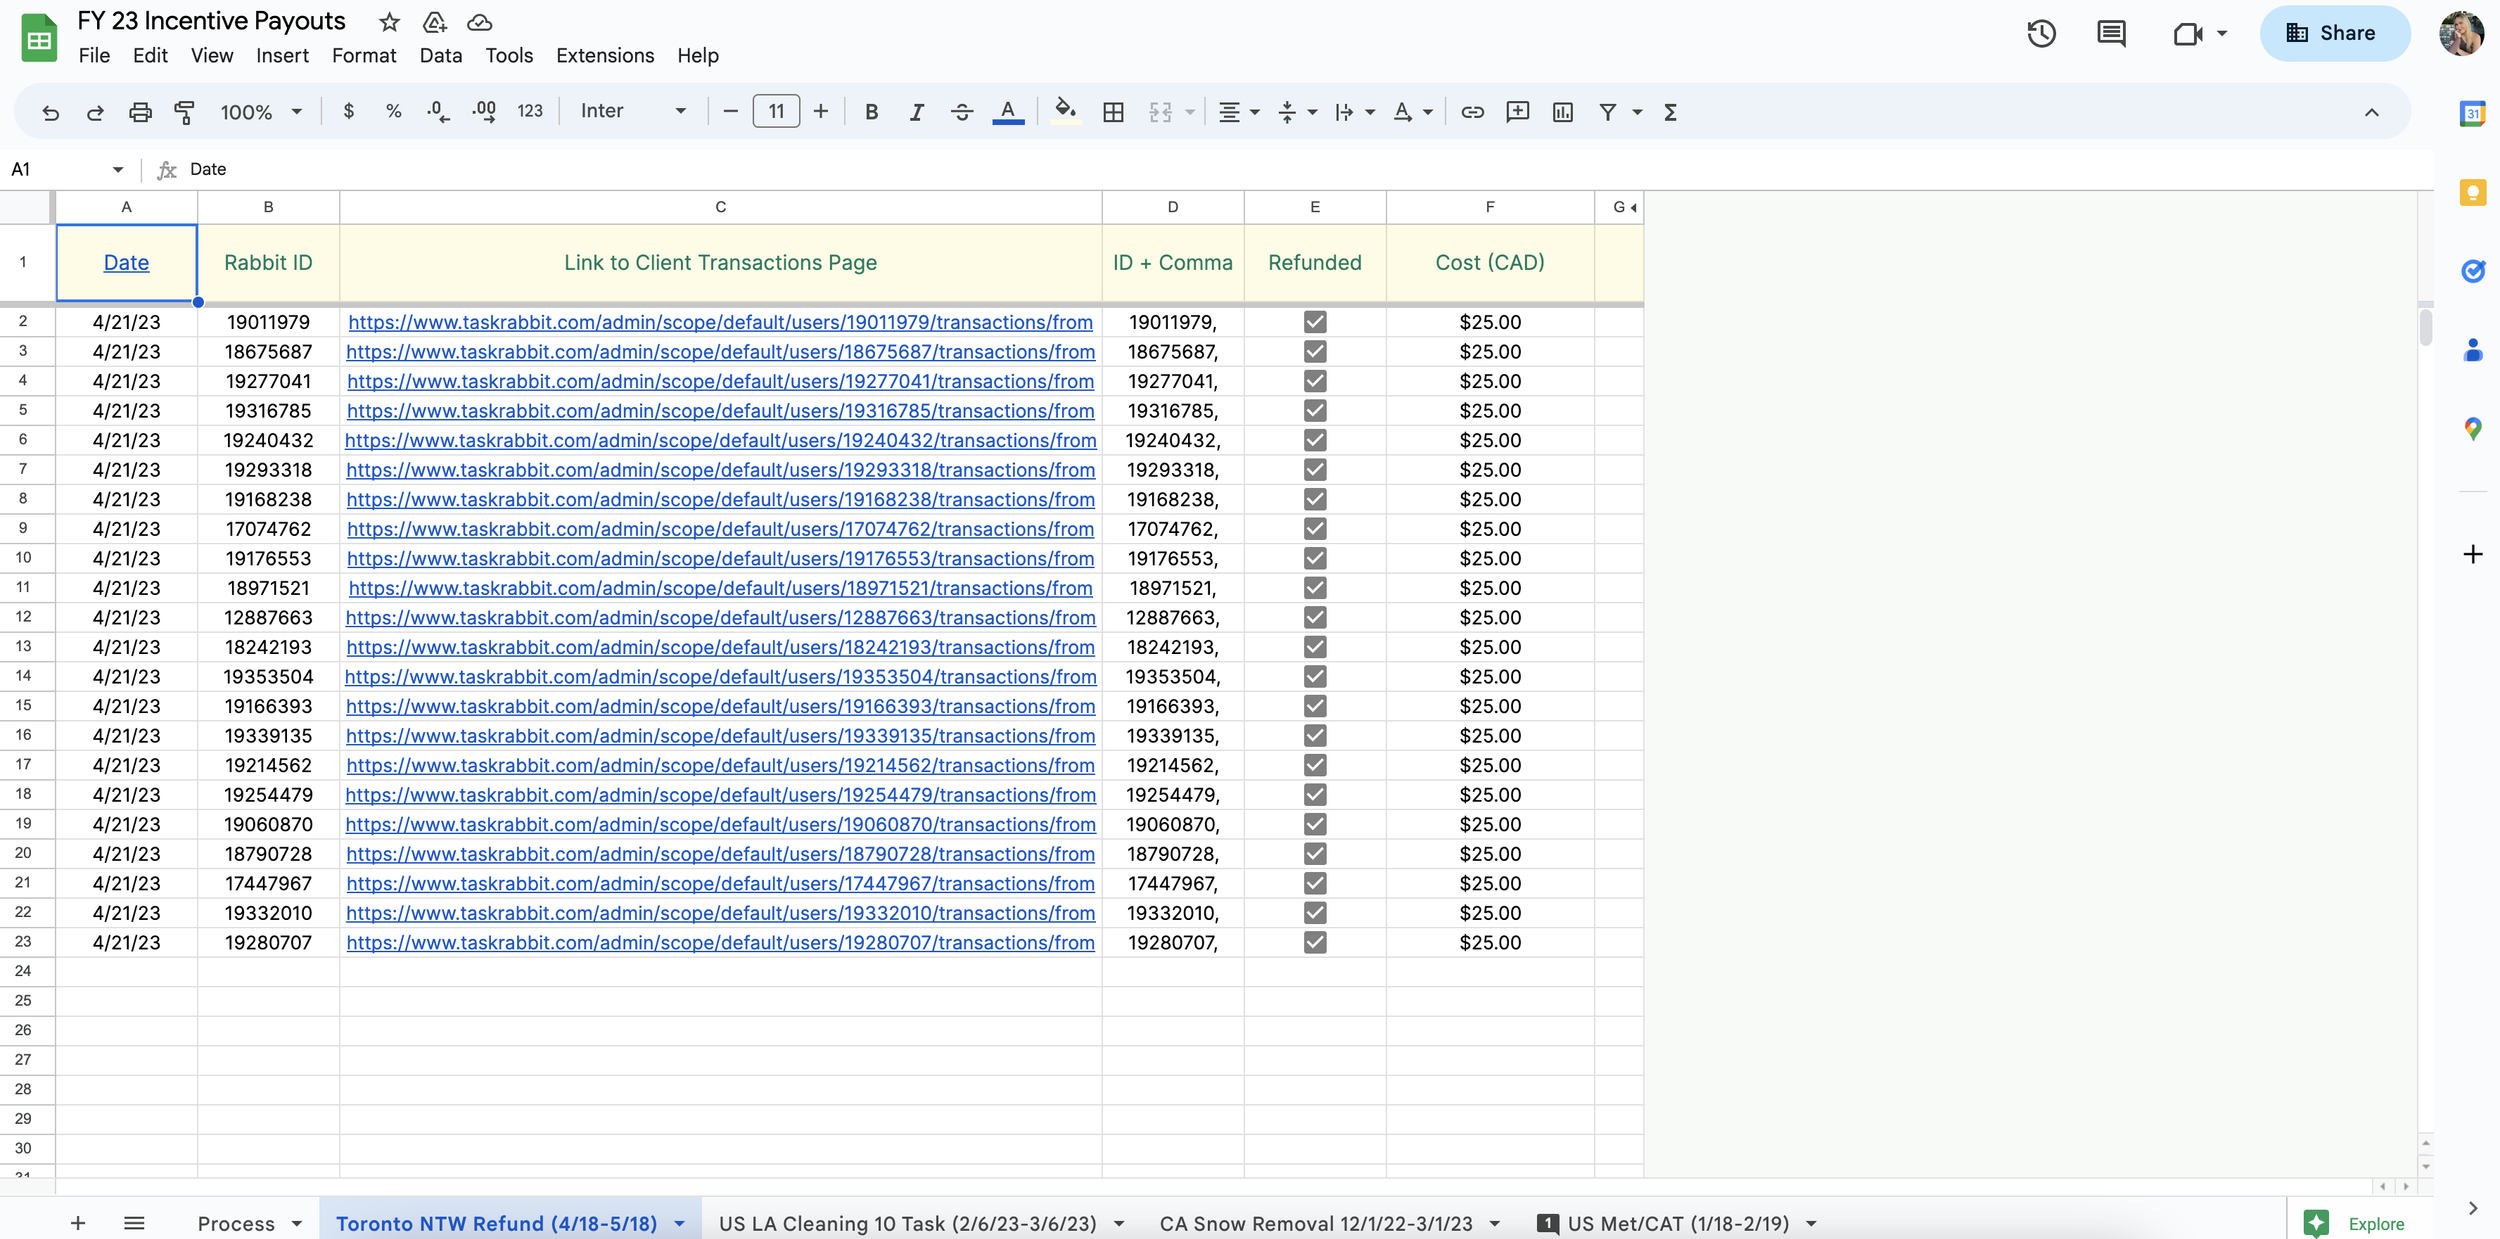Open transactions link for user 19240432
Viewport: 2500px width, 1239px height.
coord(720,440)
